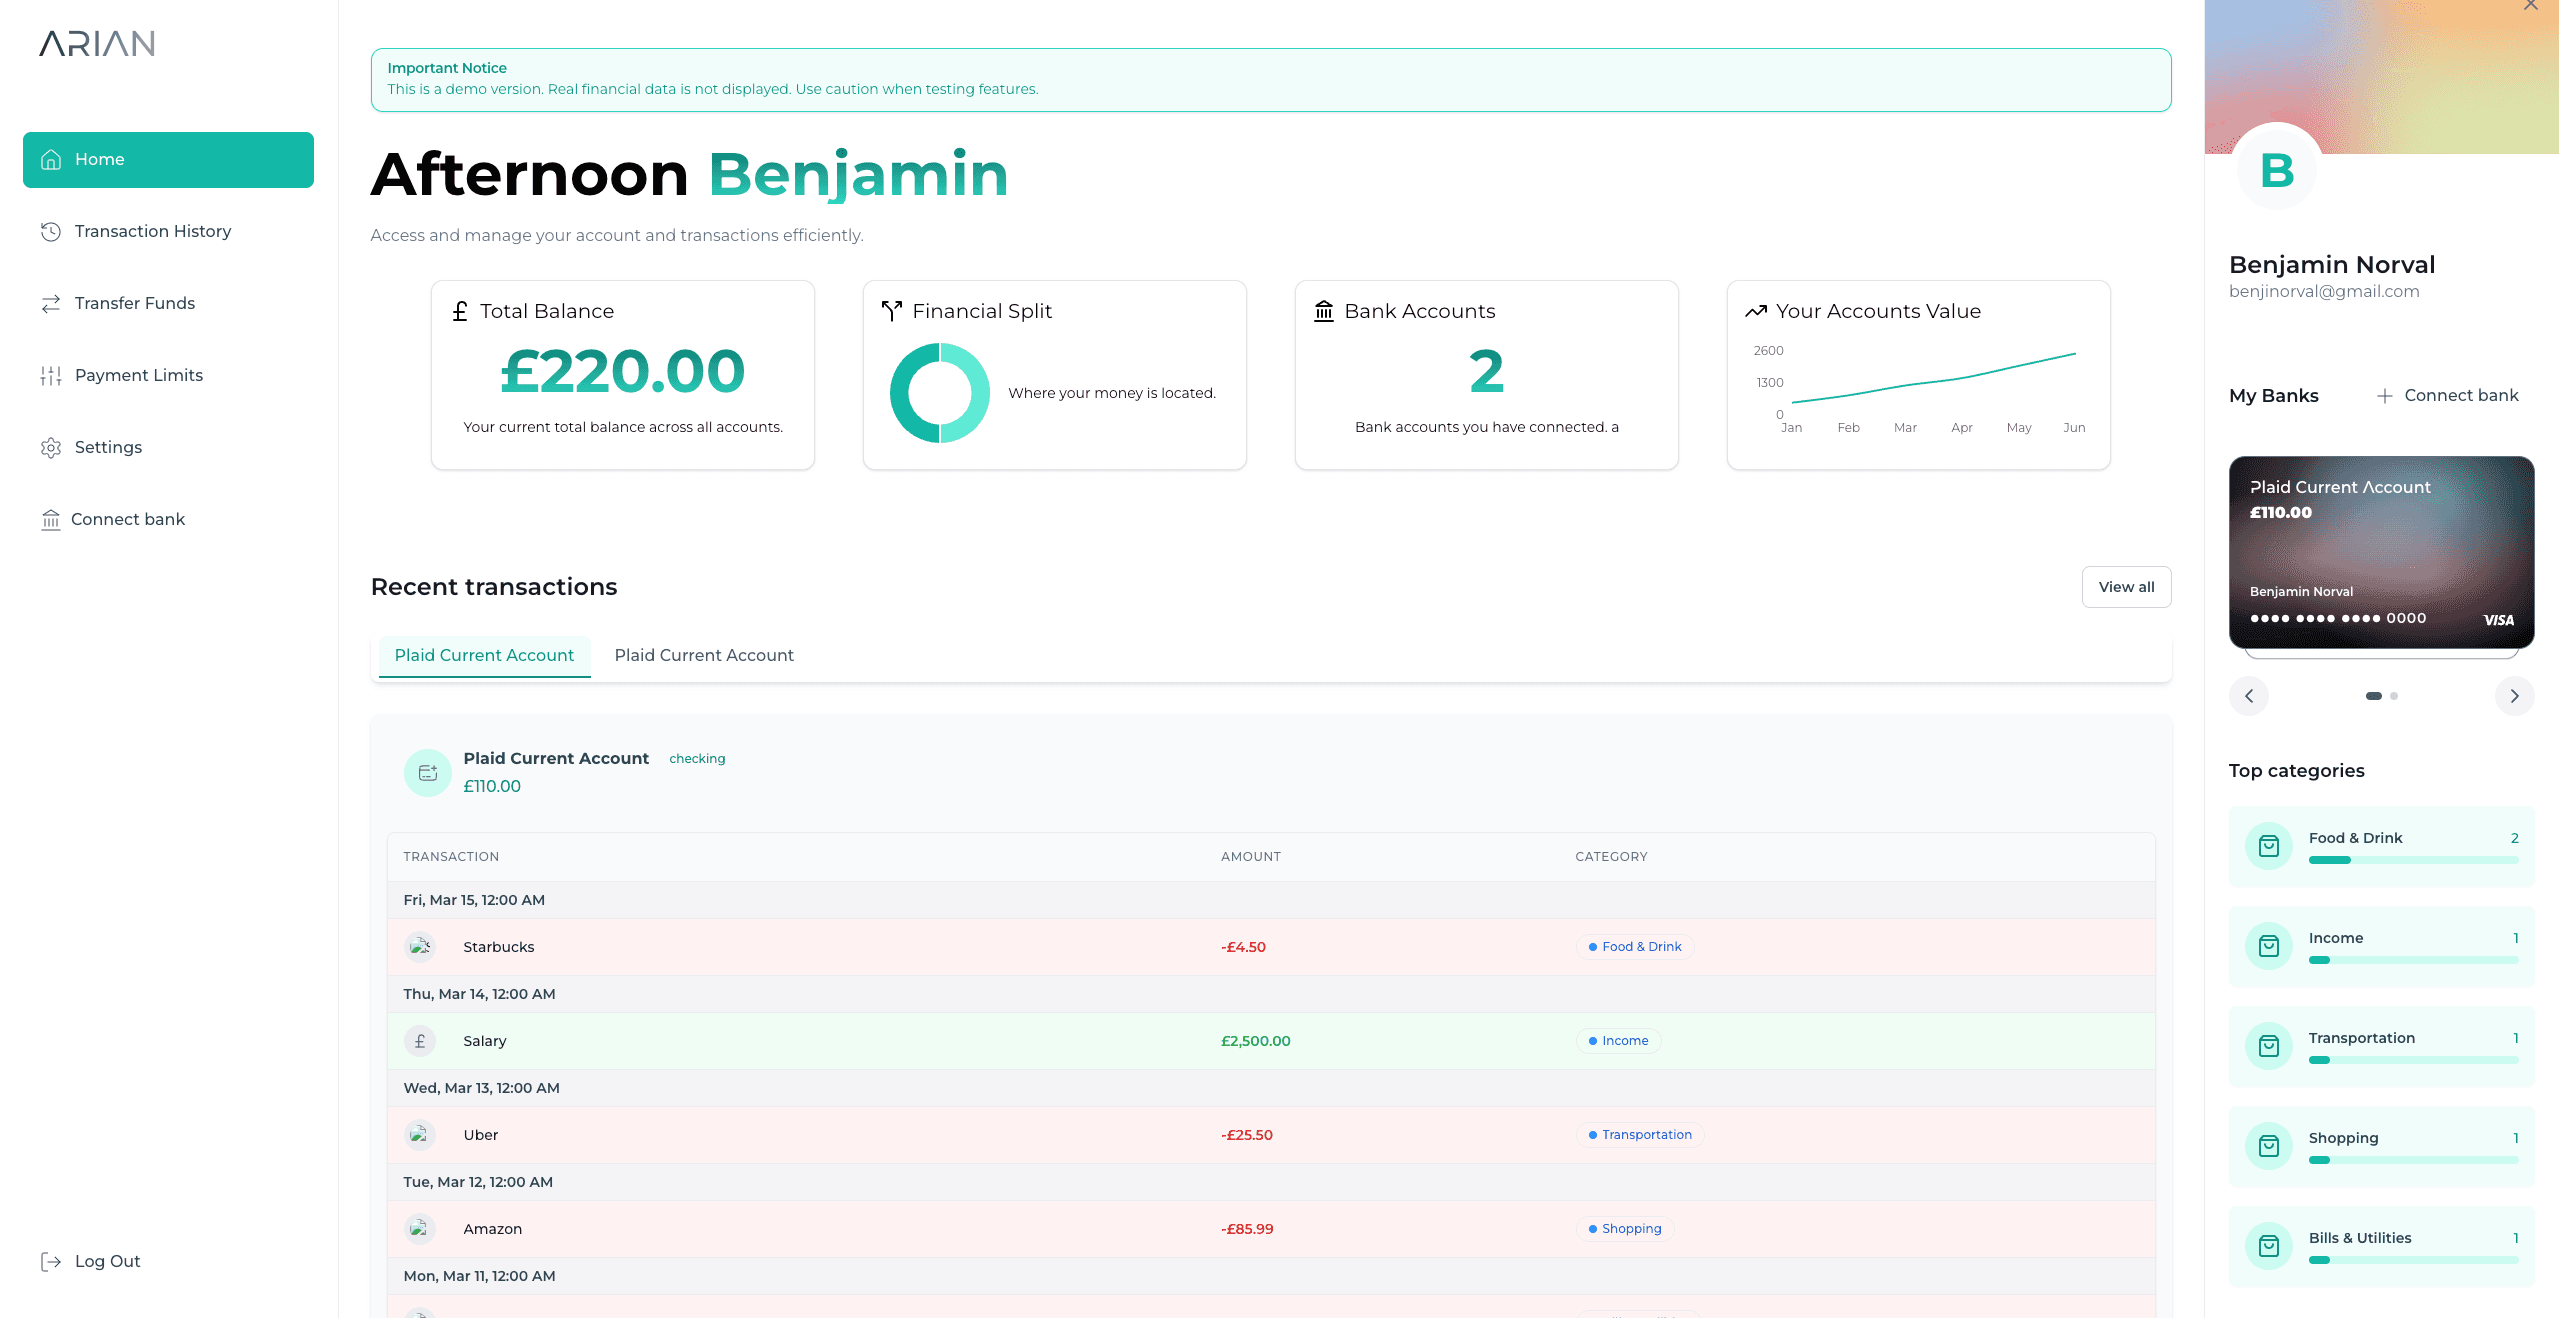Click View All recent transactions button

click(2125, 587)
